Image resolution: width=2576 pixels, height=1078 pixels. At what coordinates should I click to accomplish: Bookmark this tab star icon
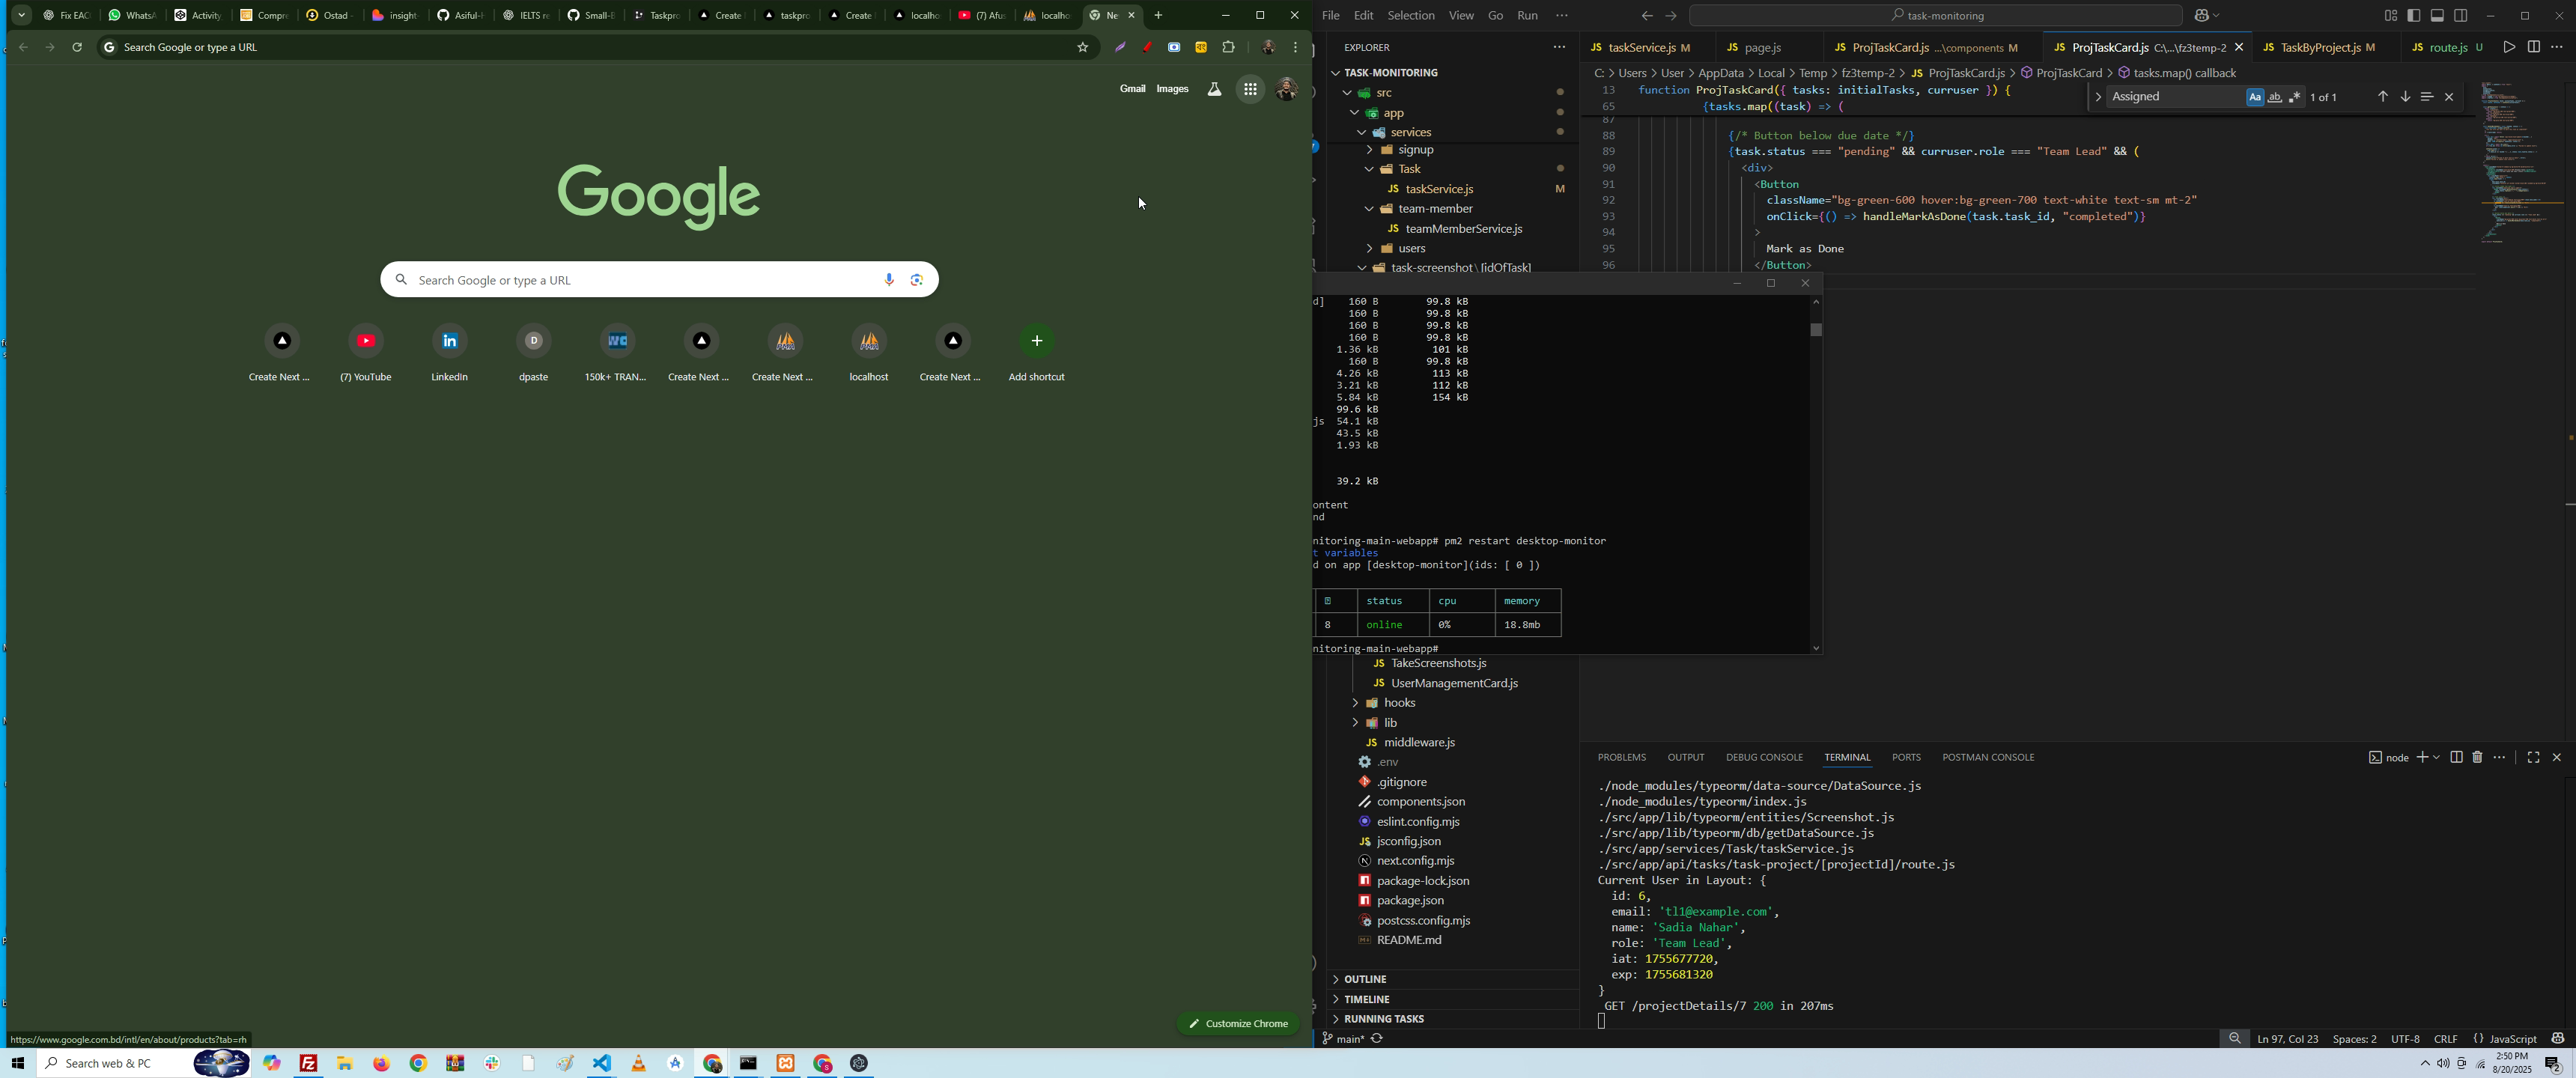pyautogui.click(x=1082, y=47)
